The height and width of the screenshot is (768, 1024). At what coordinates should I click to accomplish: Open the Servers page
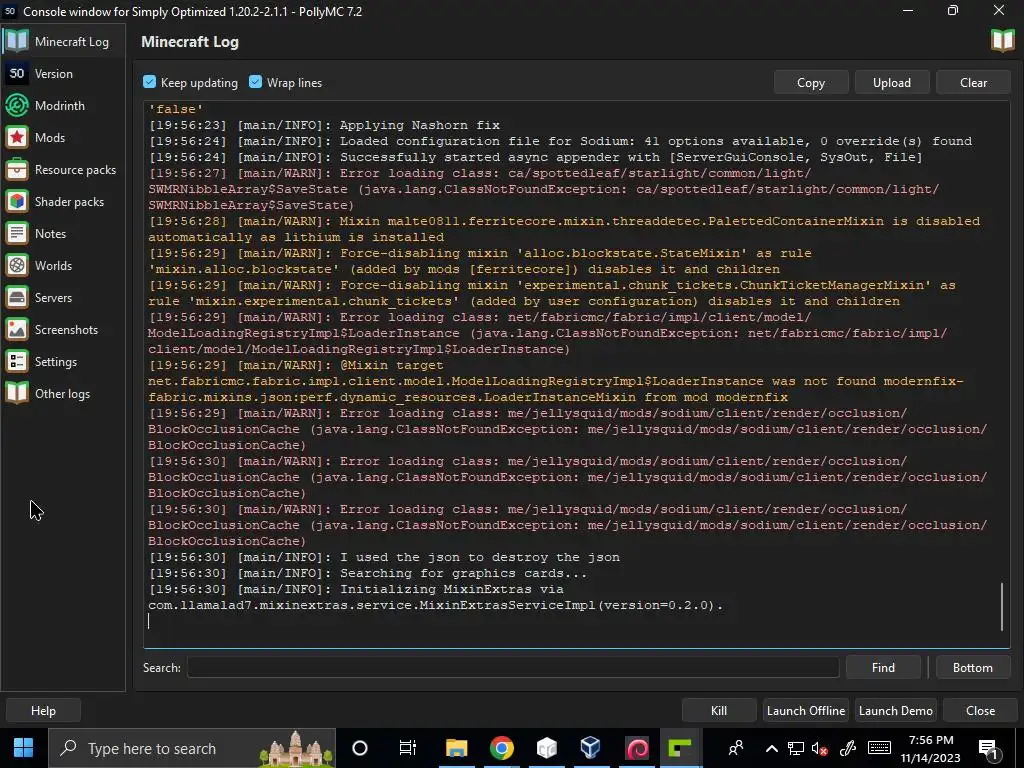coord(63,298)
